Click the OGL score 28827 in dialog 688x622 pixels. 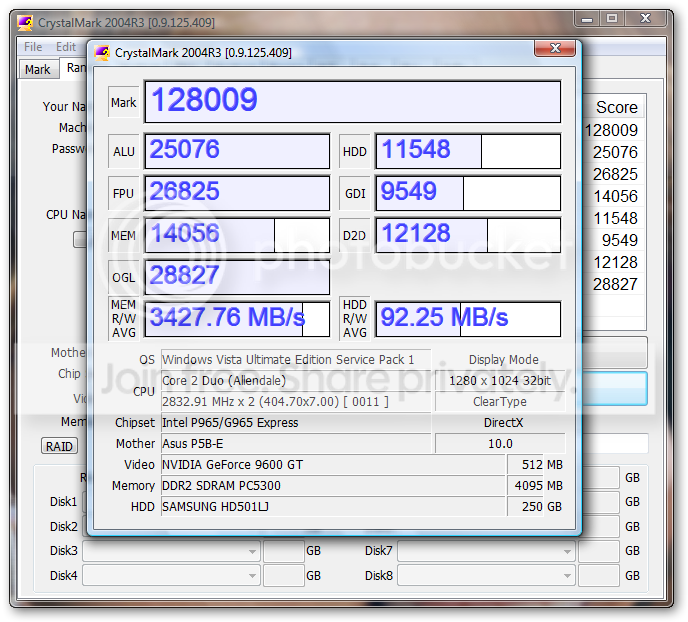(237, 278)
